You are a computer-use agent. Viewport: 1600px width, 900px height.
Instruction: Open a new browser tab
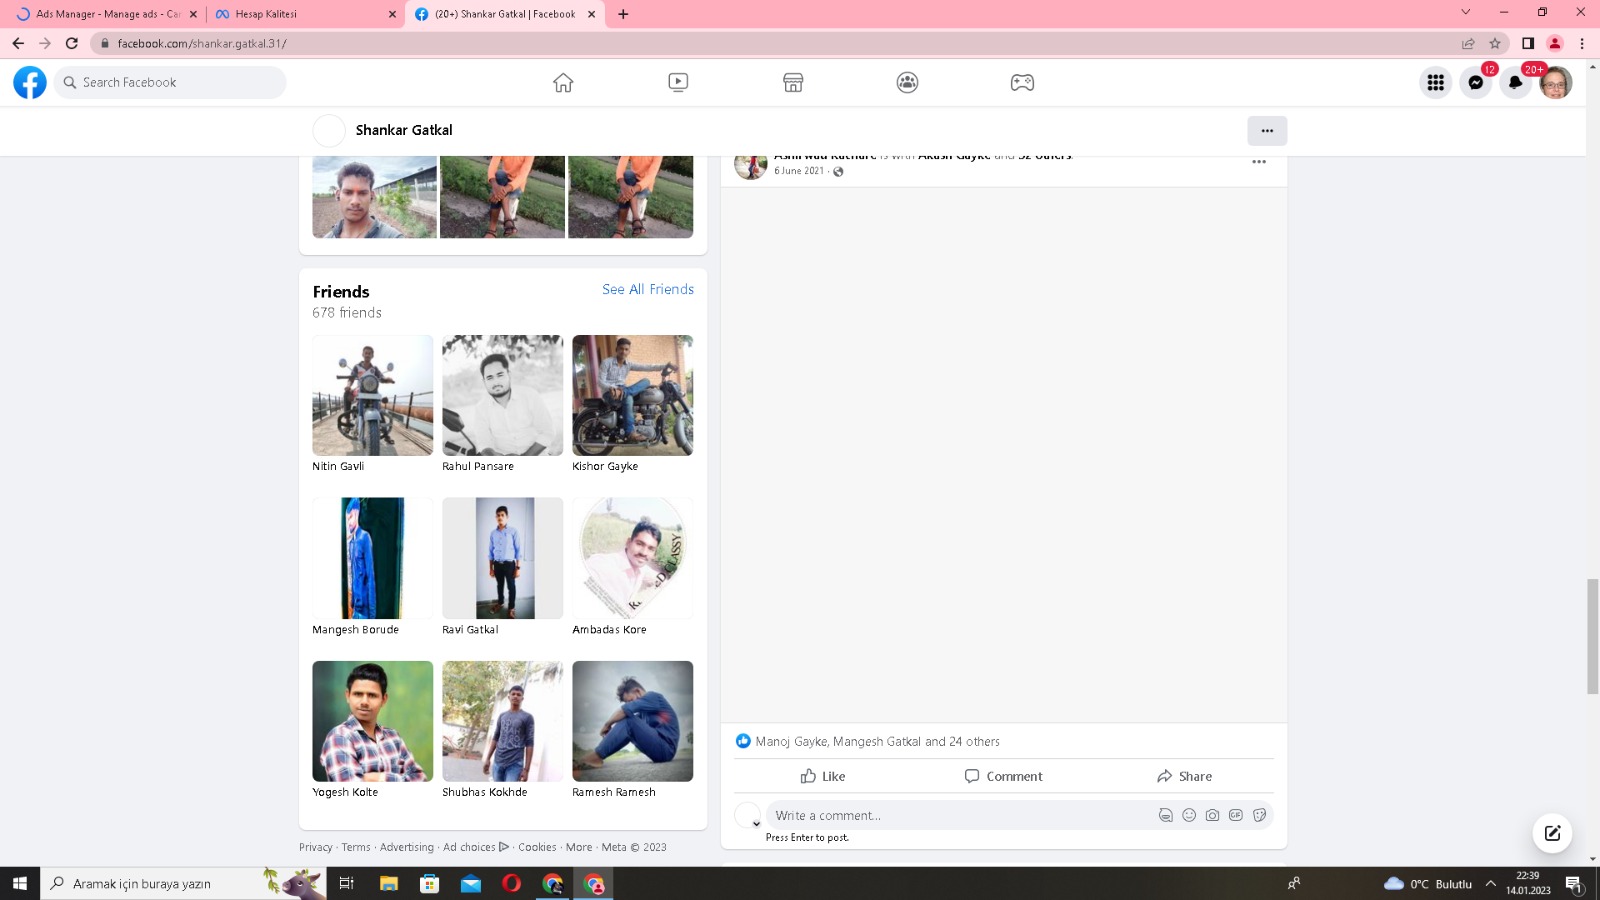(623, 14)
